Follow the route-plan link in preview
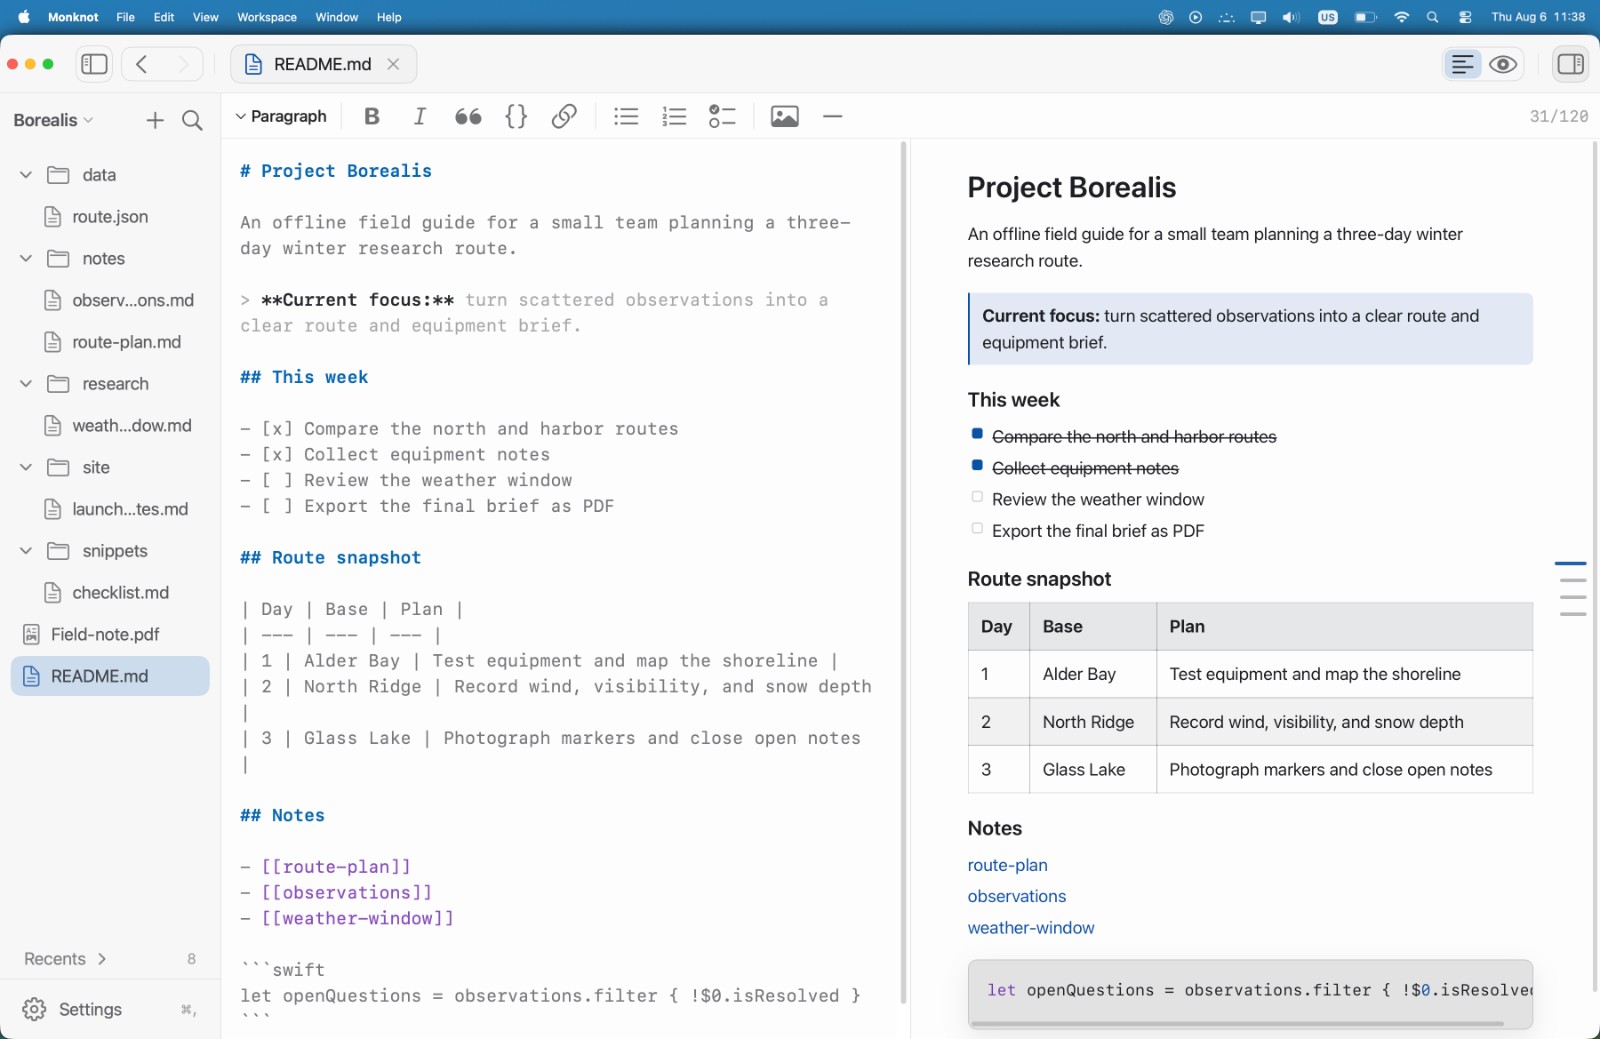 pyautogui.click(x=1008, y=865)
